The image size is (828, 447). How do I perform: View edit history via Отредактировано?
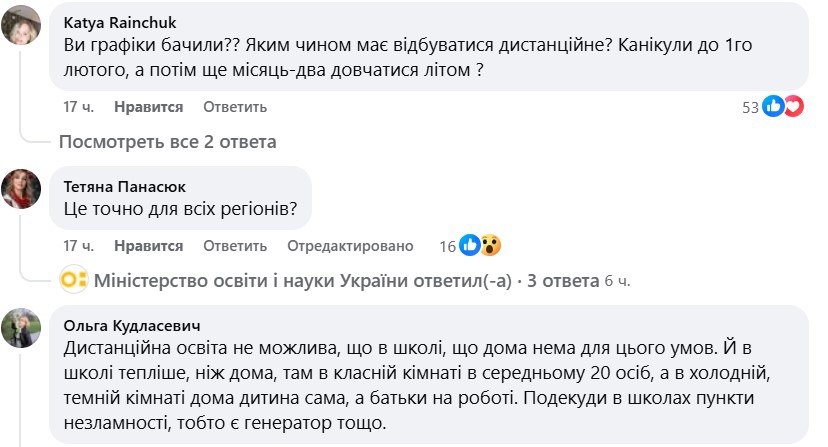point(350,245)
